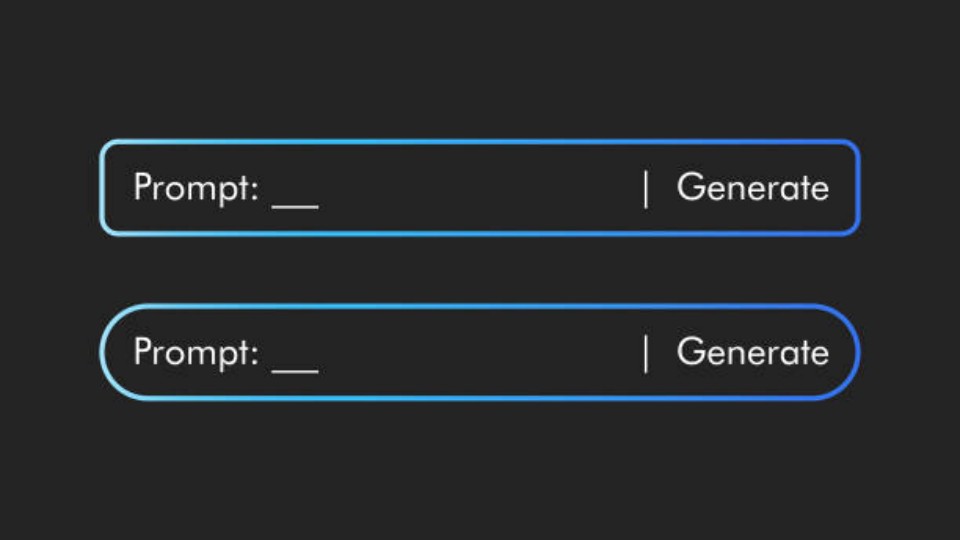The width and height of the screenshot is (960, 540).
Task: Click the vertical divider in the lower bar
Action: 646,353
